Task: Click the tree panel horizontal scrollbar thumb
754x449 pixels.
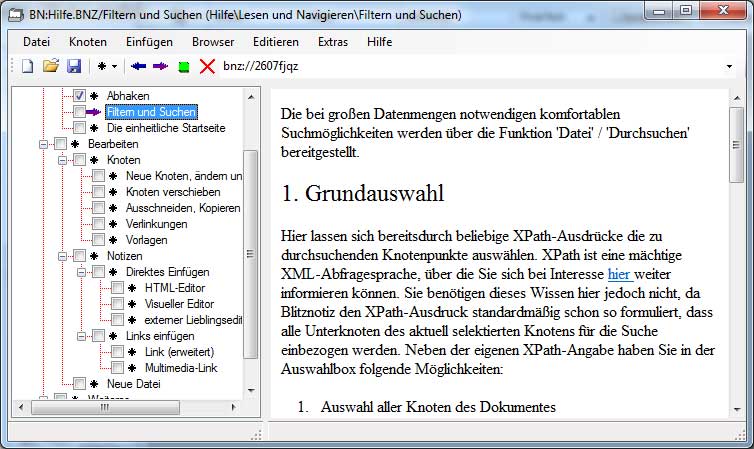Action: coord(105,407)
